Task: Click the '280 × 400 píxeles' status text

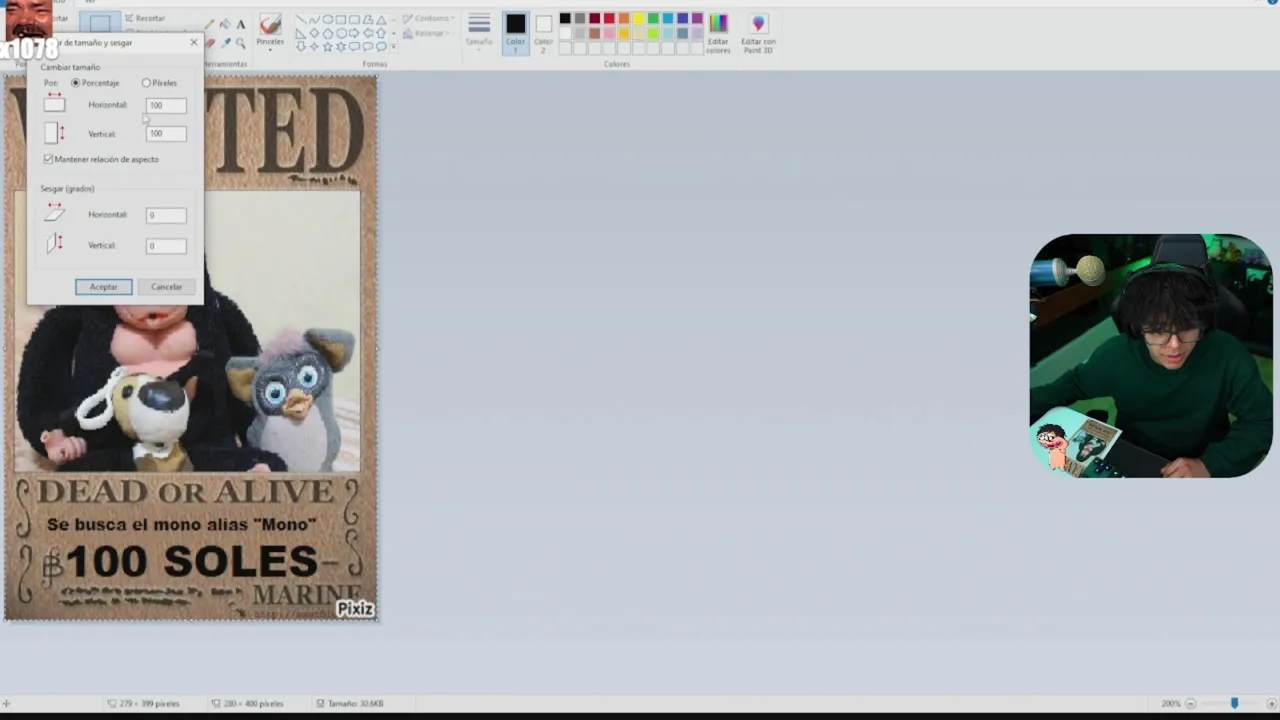Action: coord(253,704)
